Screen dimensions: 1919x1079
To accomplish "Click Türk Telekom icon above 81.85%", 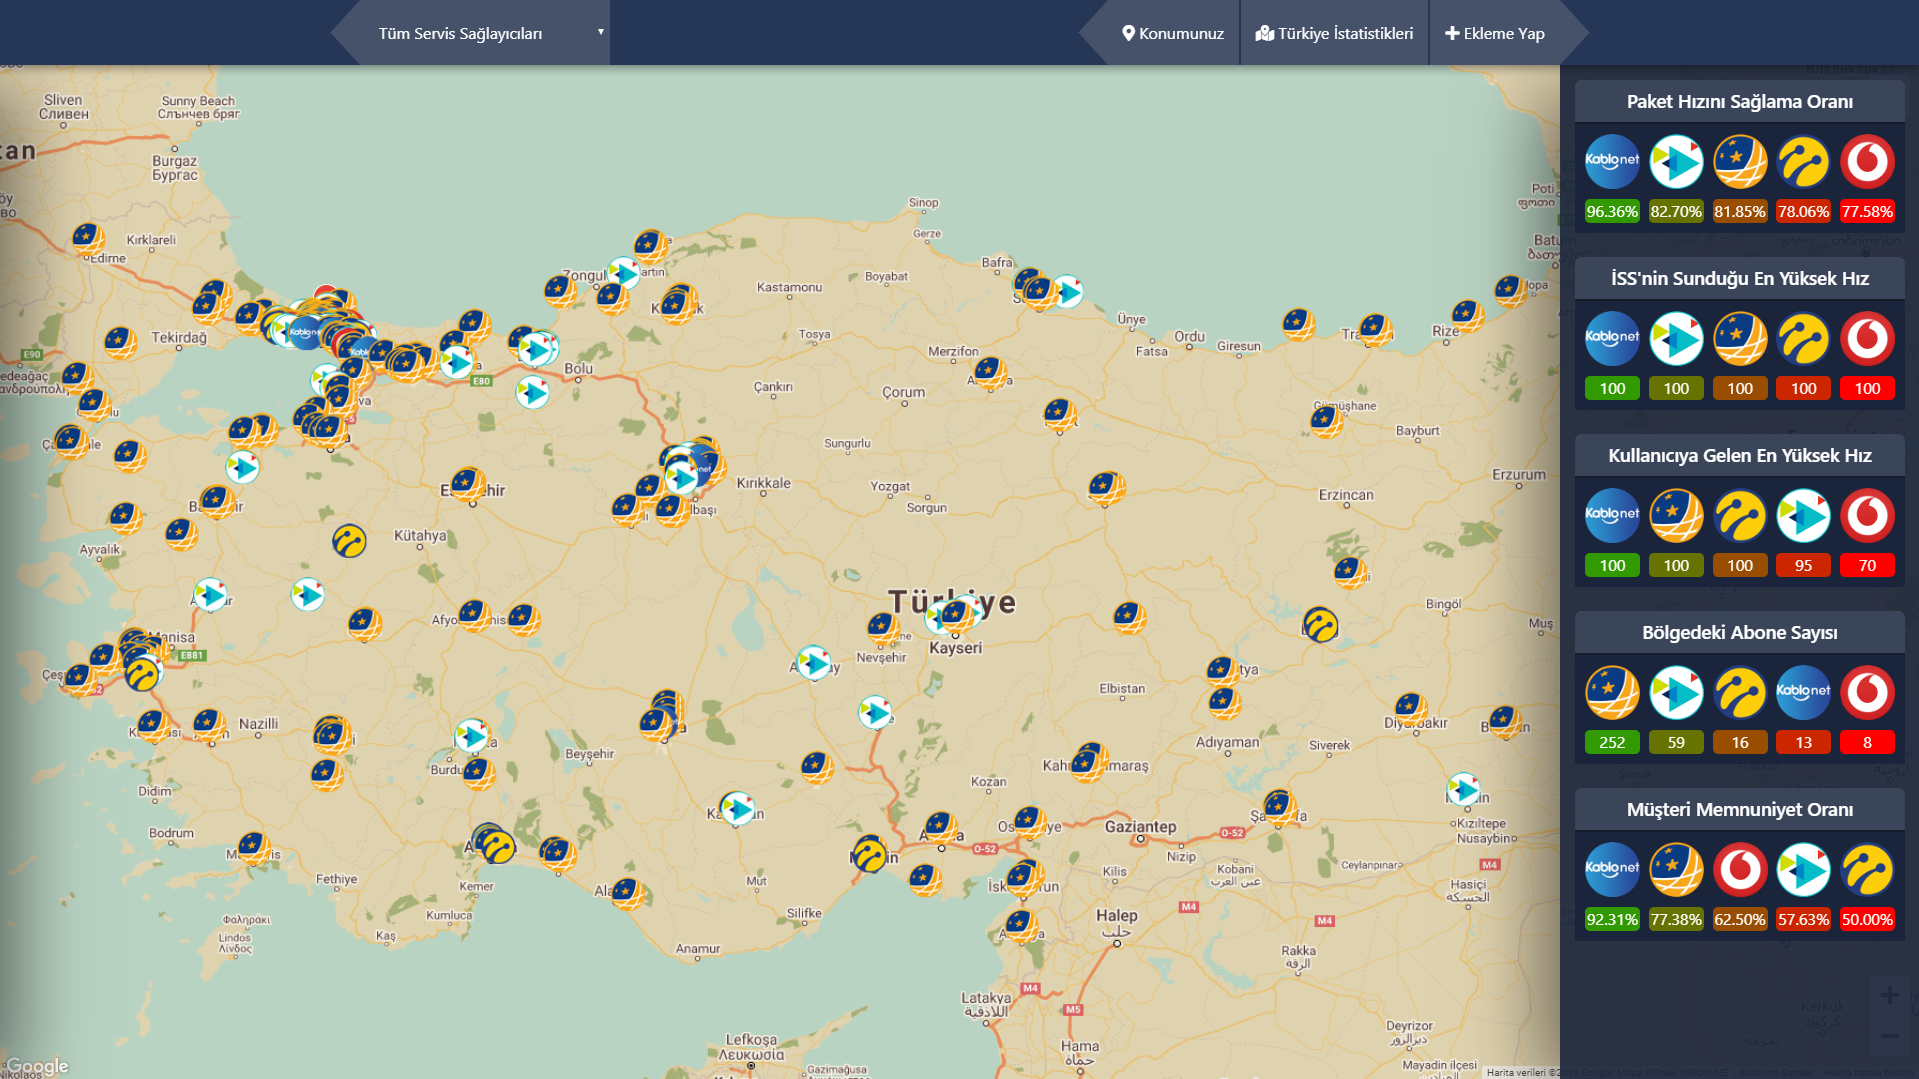I will point(1740,161).
